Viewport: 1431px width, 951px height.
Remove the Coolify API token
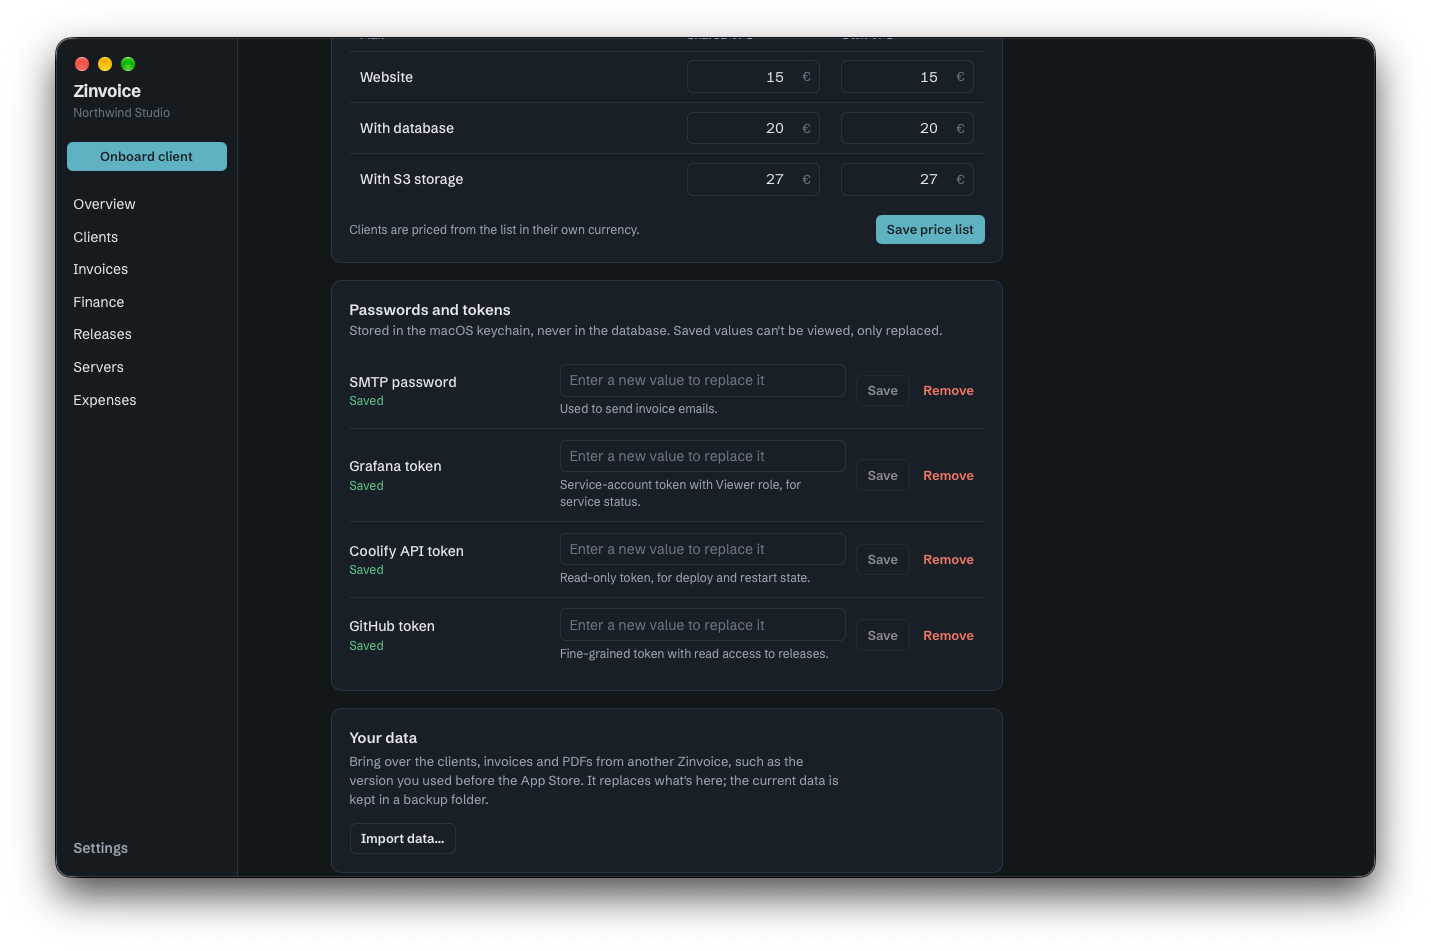click(948, 559)
